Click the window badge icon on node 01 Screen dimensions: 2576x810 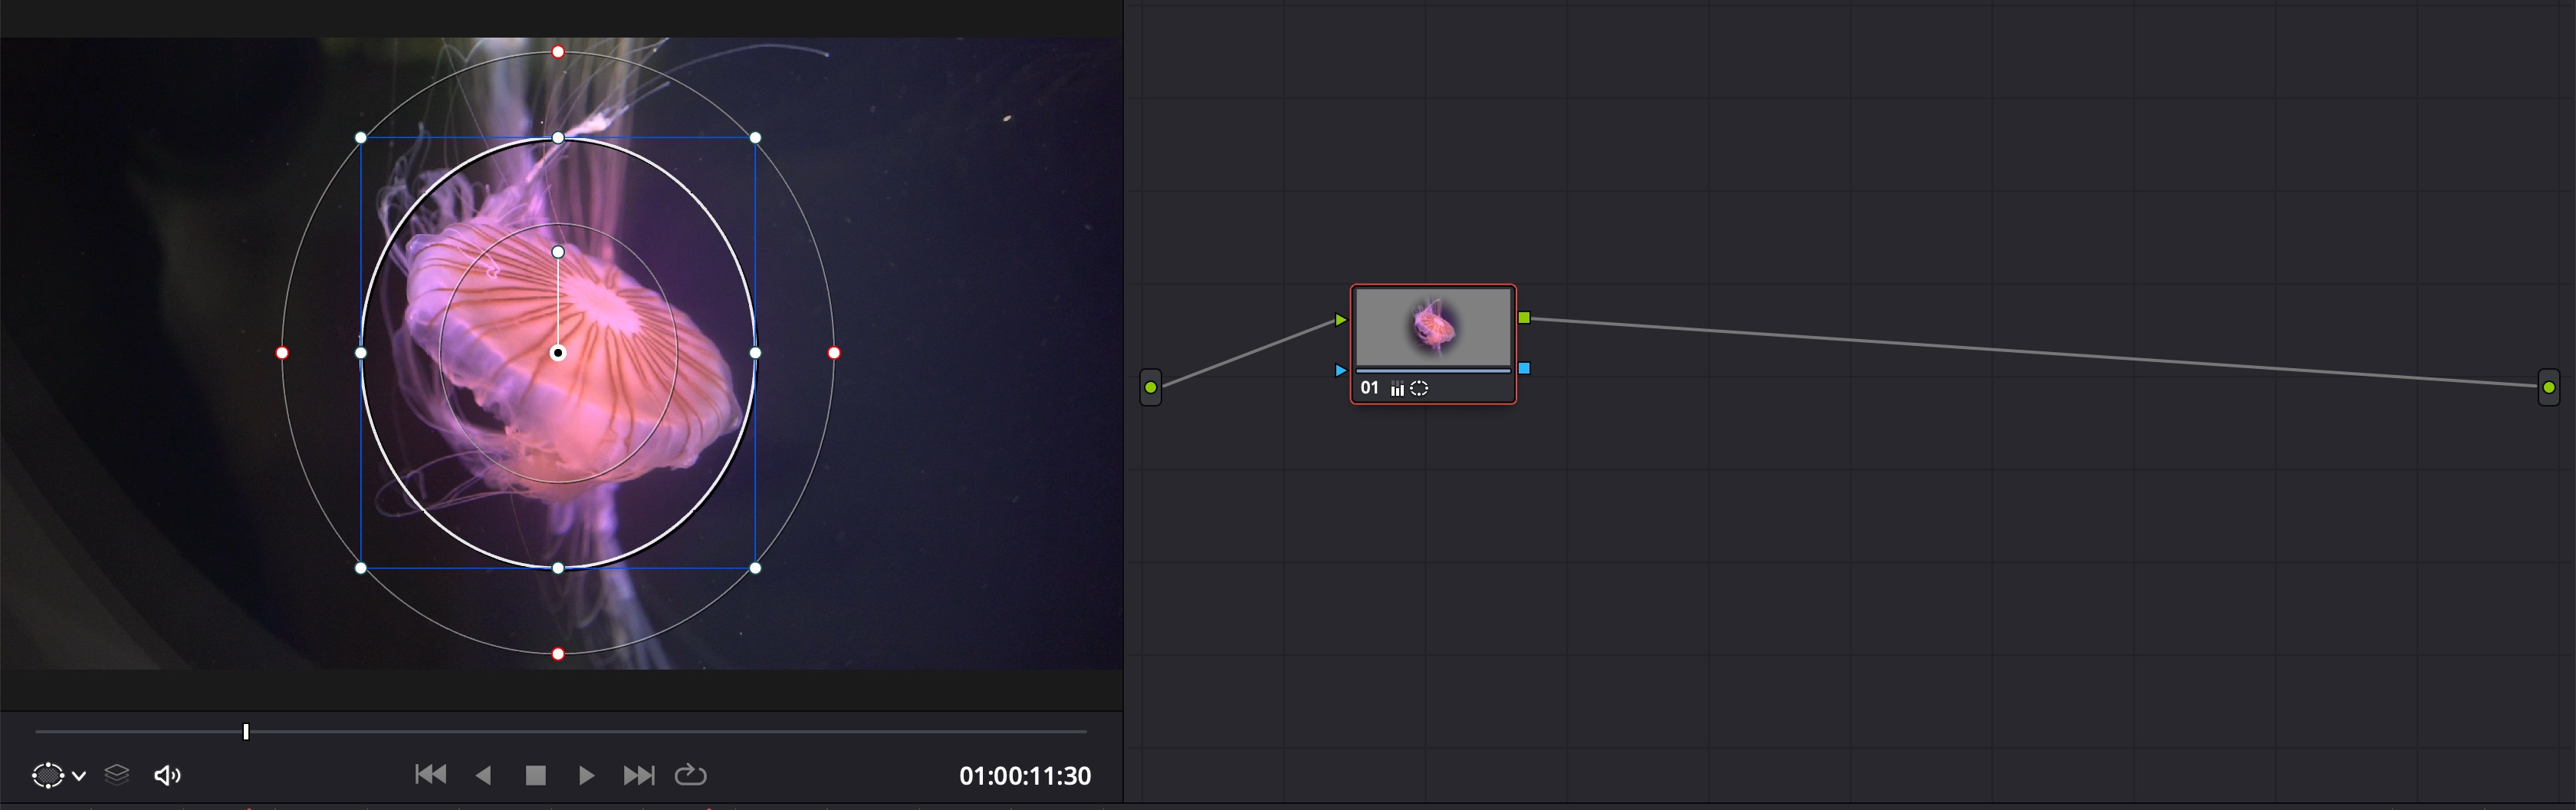click(x=1419, y=388)
